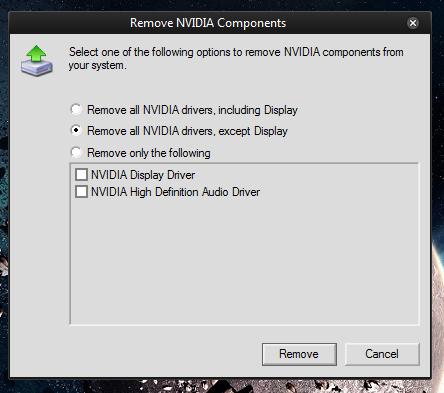Close the Remove NVIDIA Components dialog
Screen dimensions: 444x393
413,23
